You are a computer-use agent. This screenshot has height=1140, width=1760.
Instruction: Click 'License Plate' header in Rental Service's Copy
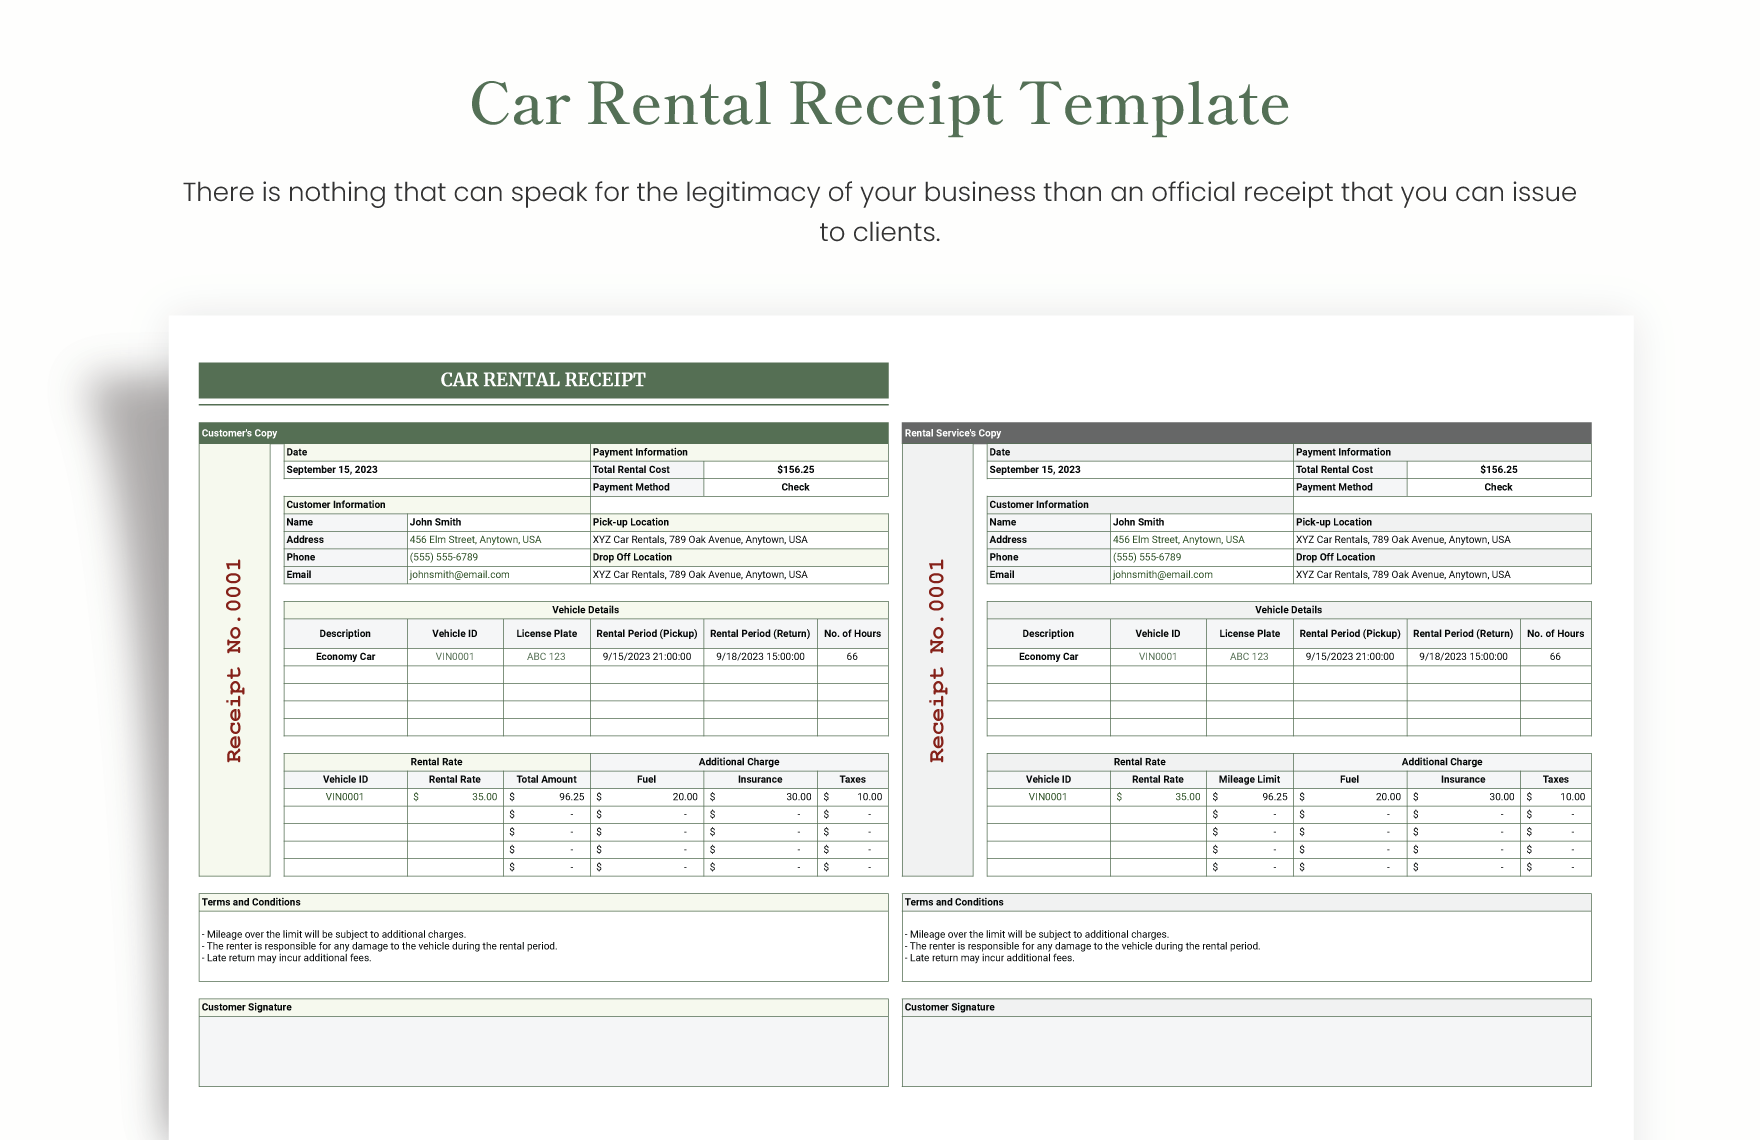click(1249, 634)
